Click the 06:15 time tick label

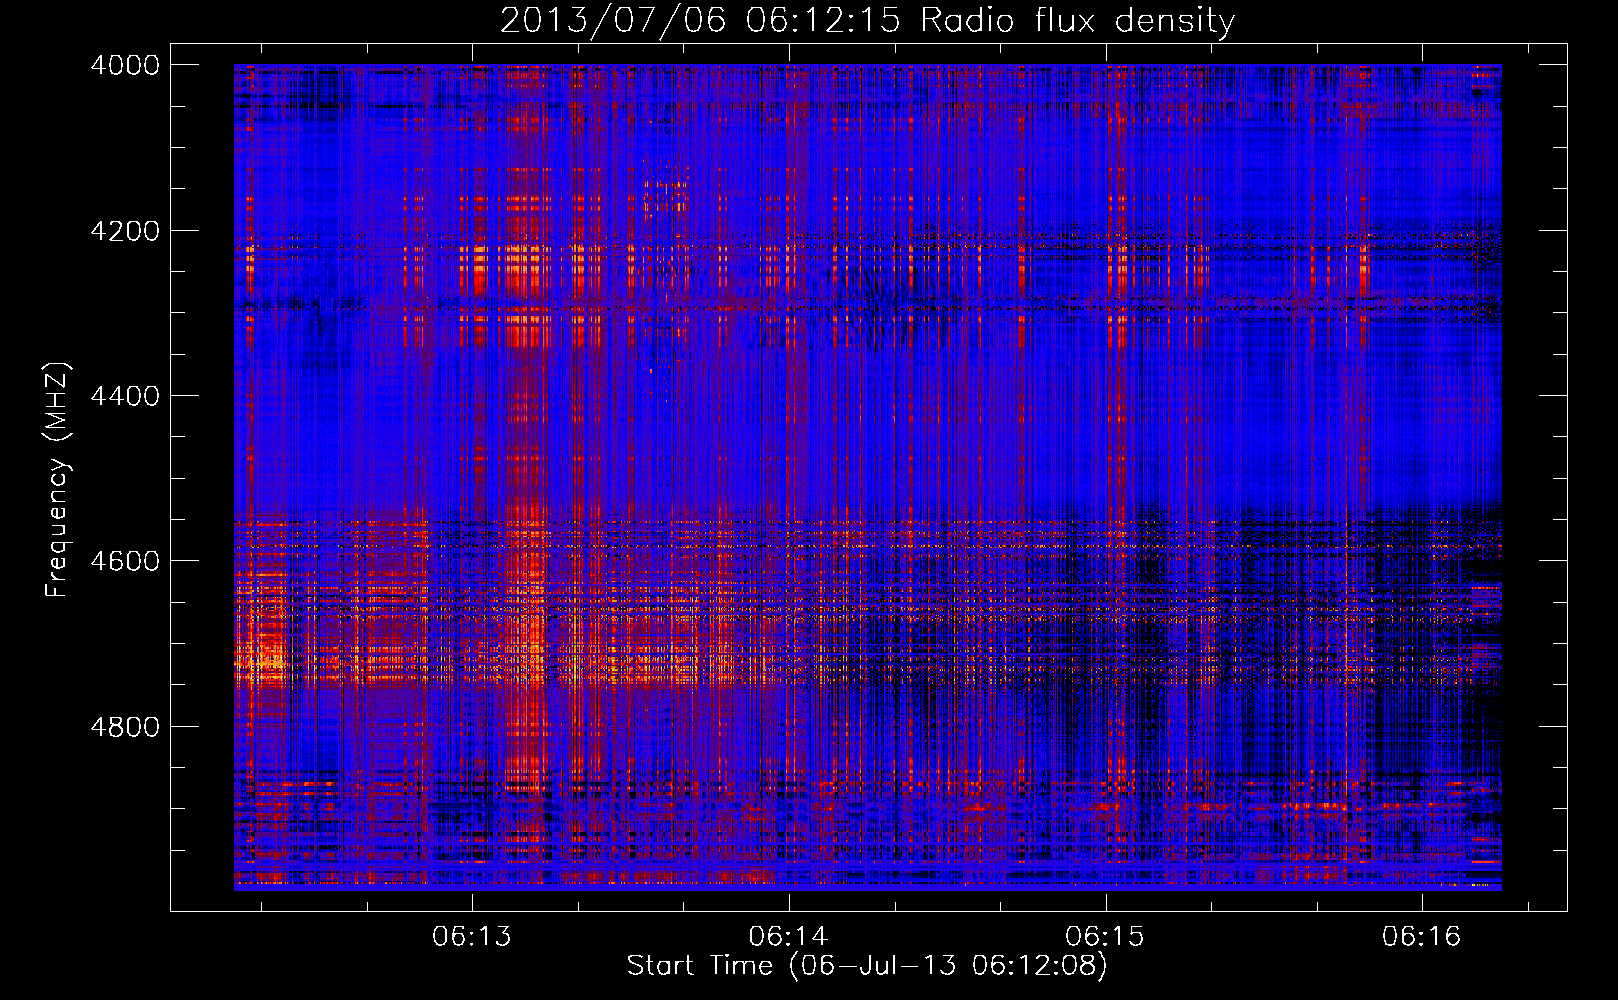(1105, 936)
